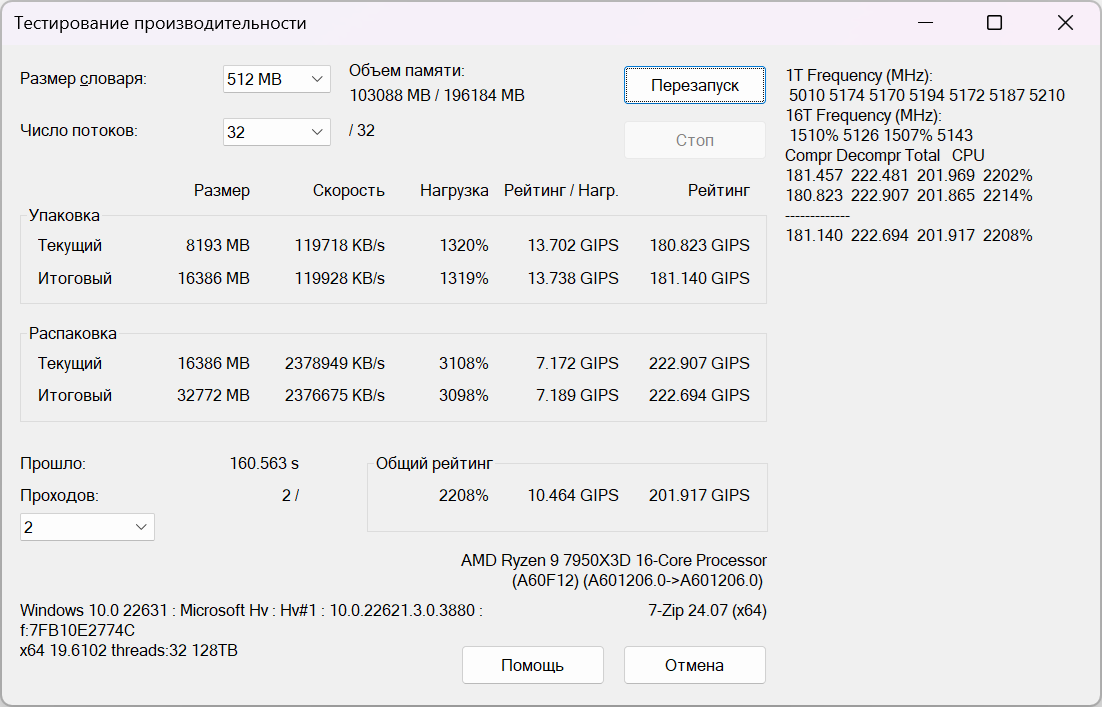Image resolution: width=1102 pixels, height=707 pixels.
Task: Click the AMD Ryzen 9 7950X3D processor text
Action: [x=614, y=561]
